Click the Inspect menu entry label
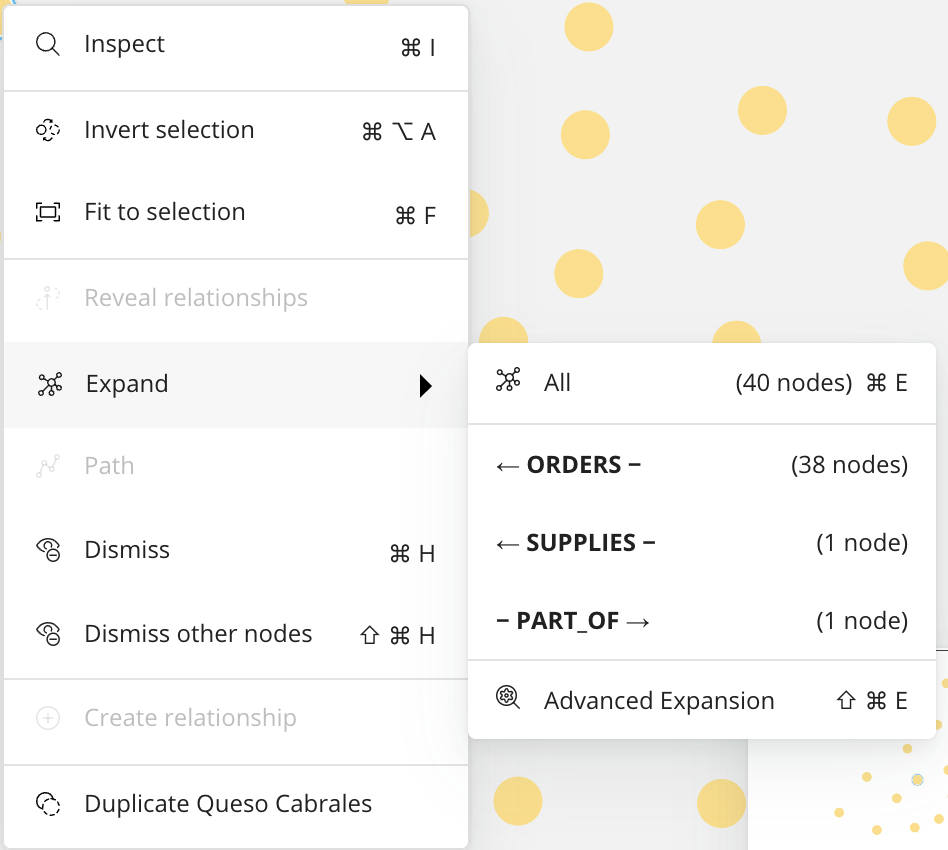Viewport: 948px width, 850px height. pos(124,44)
